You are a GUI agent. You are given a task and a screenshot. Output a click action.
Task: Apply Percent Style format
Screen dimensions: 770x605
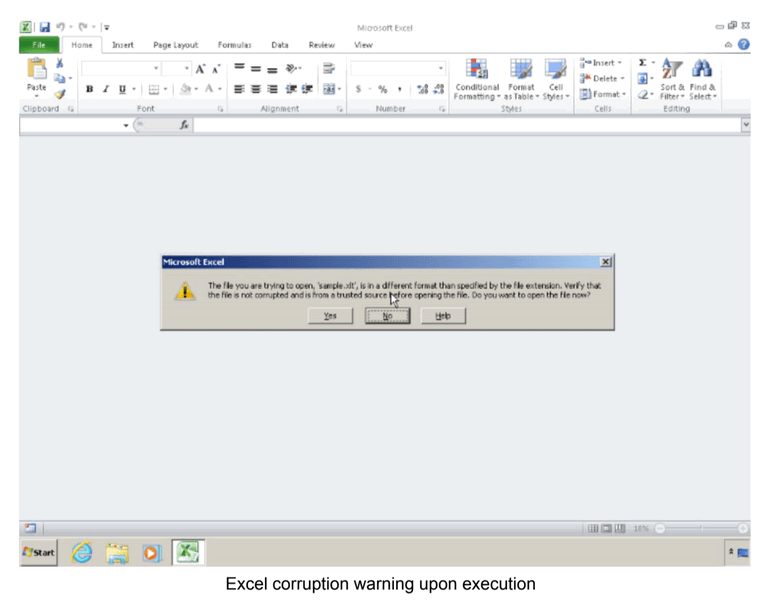click(x=383, y=89)
